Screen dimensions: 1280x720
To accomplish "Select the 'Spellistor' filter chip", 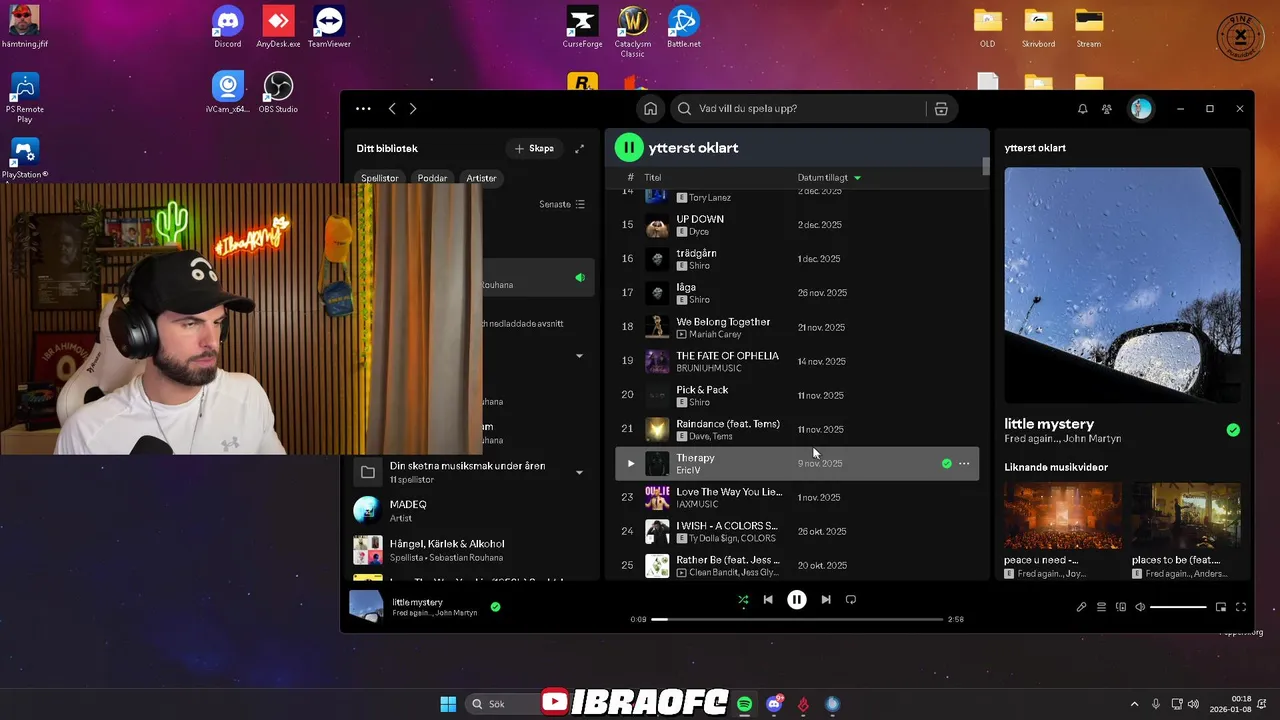I will tap(380, 178).
